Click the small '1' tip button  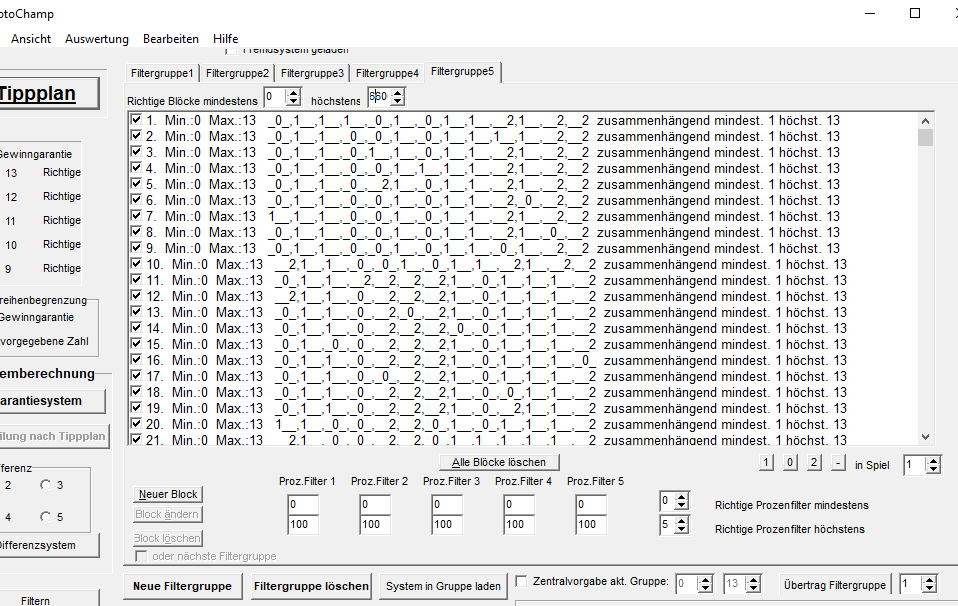(767, 463)
